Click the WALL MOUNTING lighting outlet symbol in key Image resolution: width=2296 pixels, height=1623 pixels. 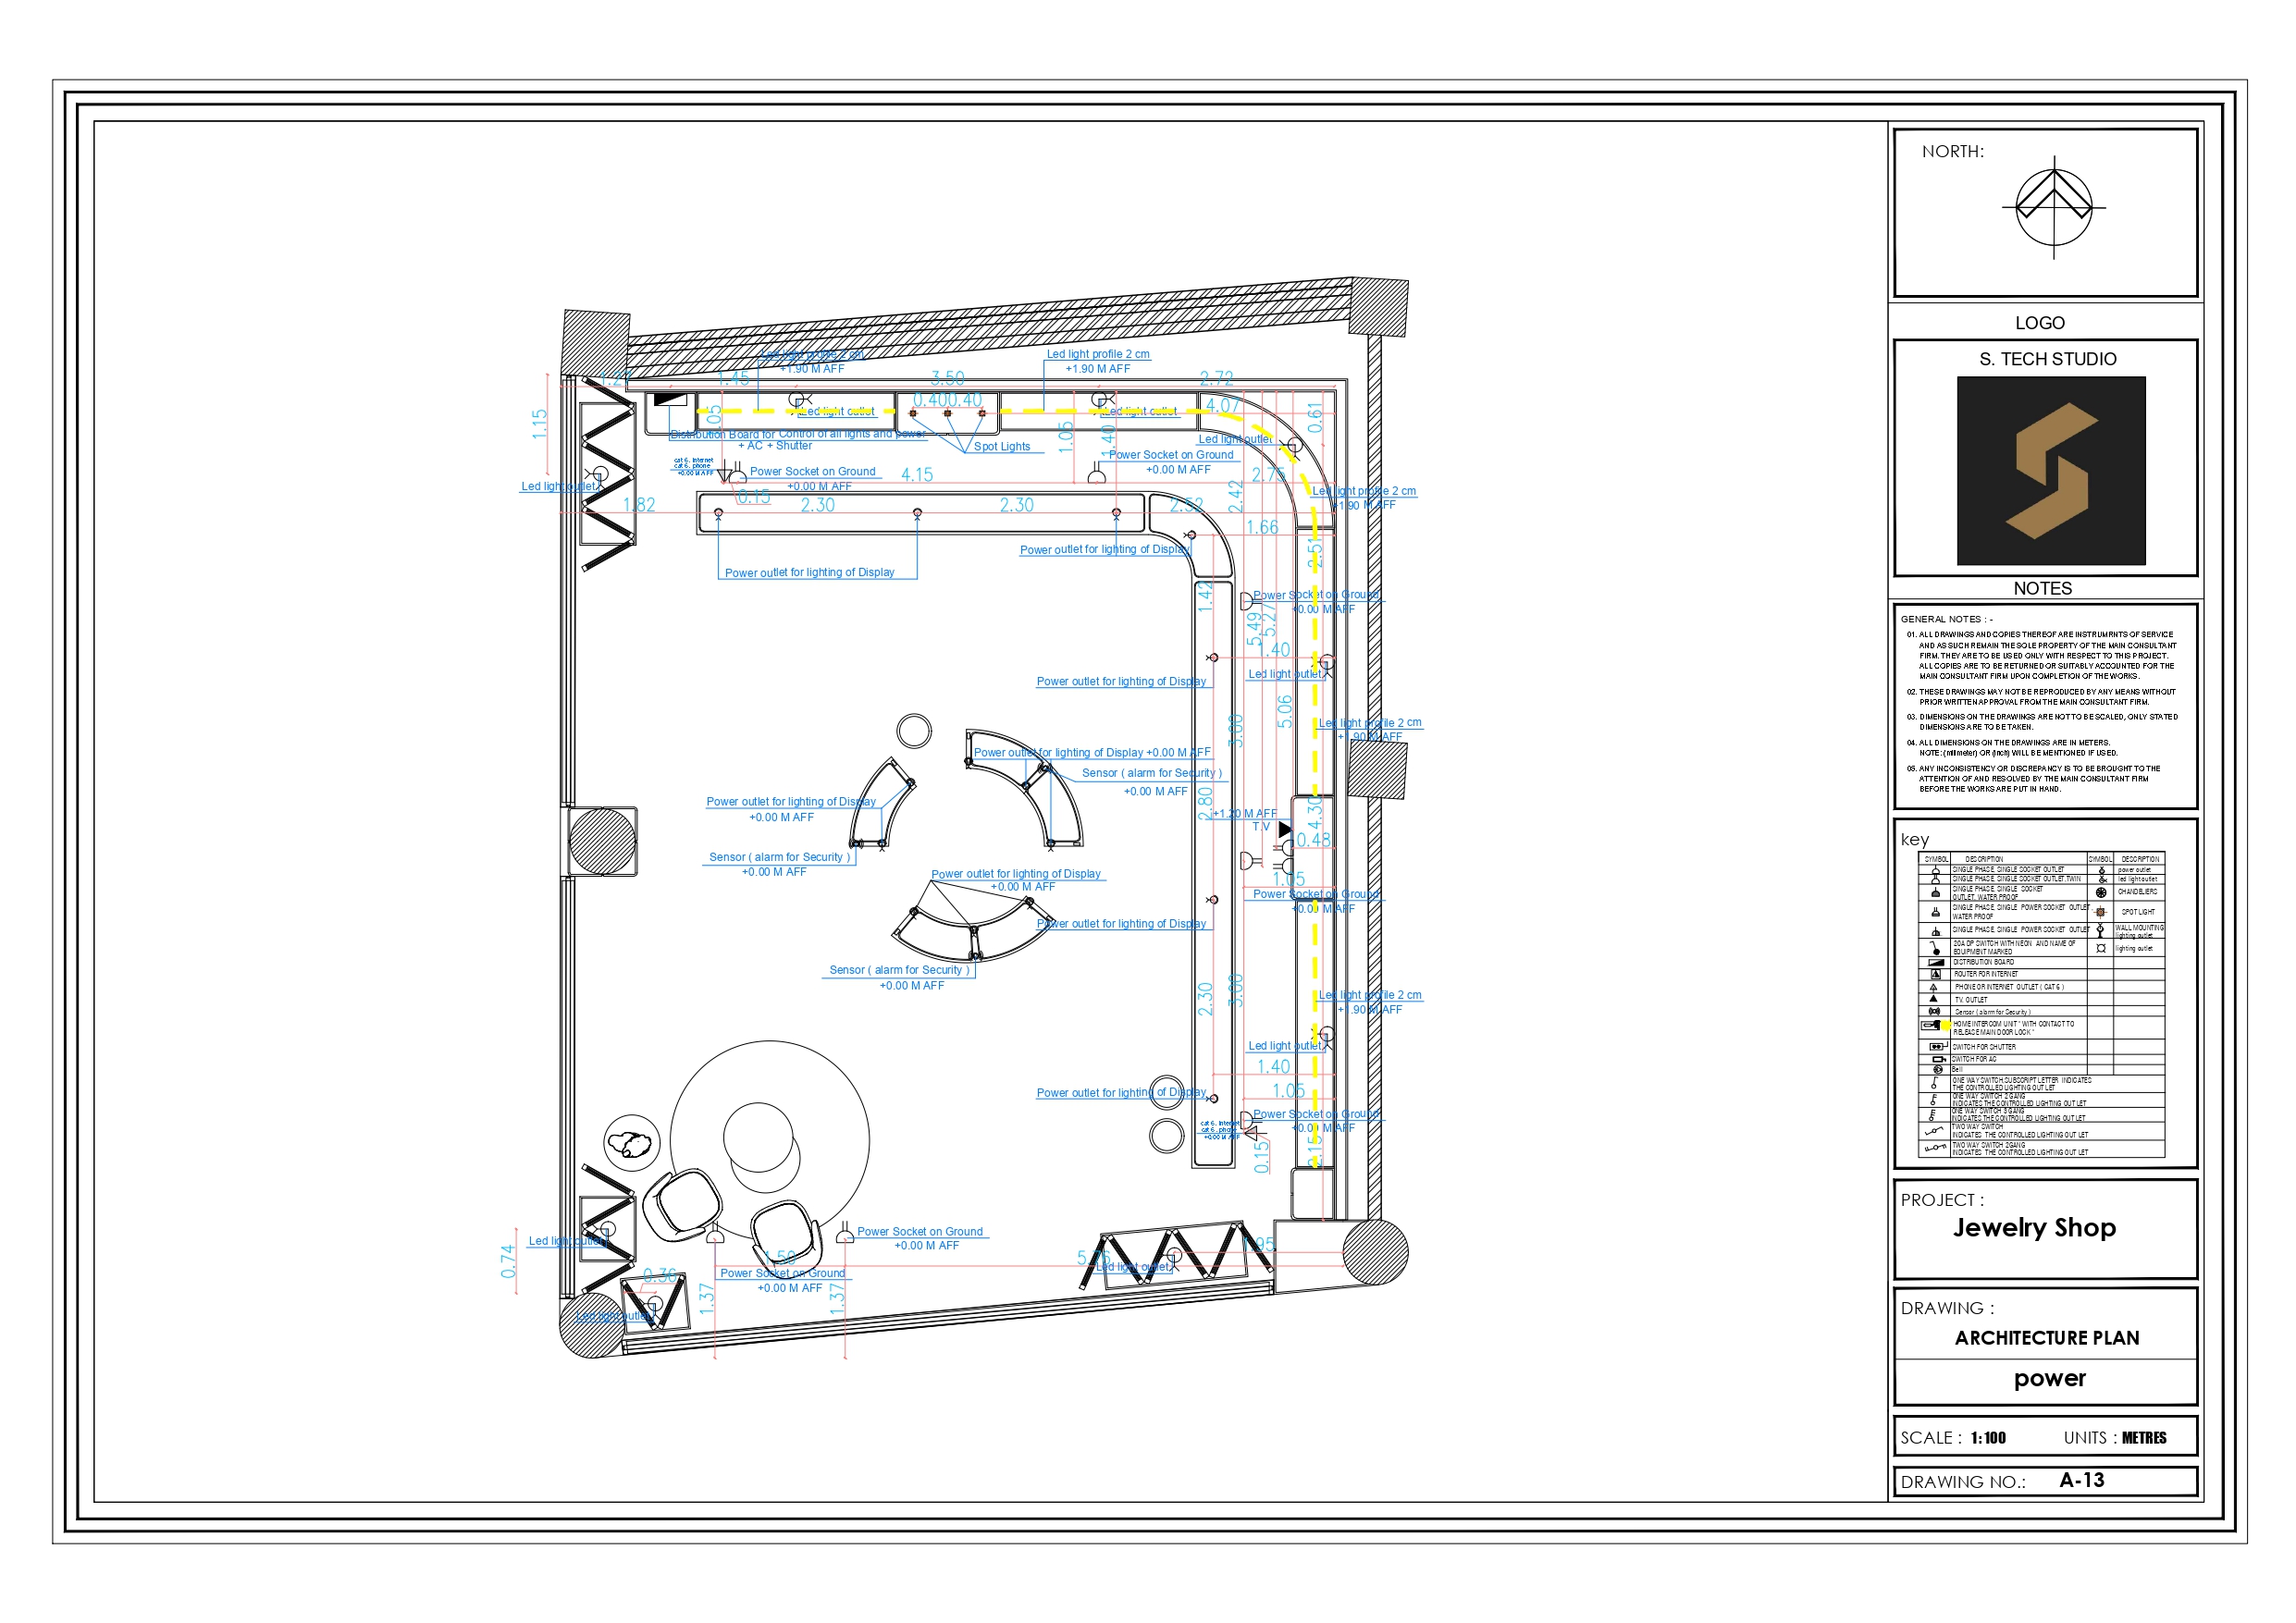click(2101, 931)
